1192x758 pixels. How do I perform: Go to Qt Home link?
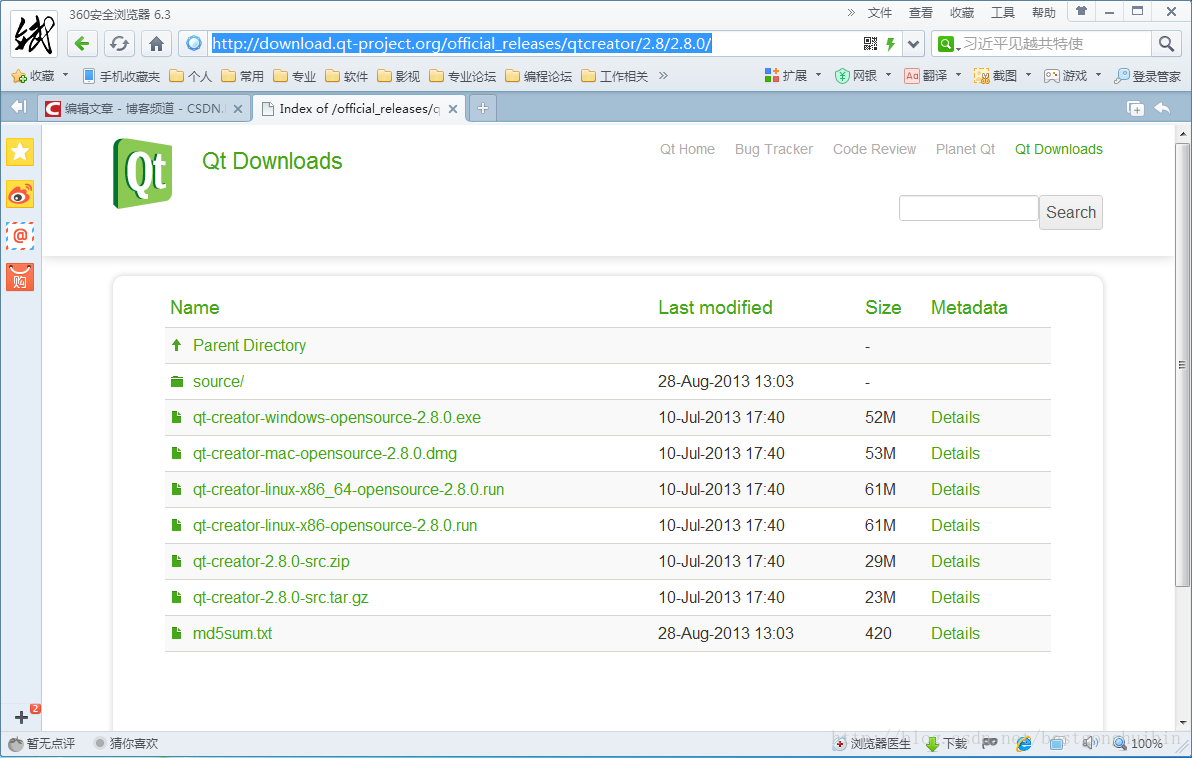tap(687, 149)
